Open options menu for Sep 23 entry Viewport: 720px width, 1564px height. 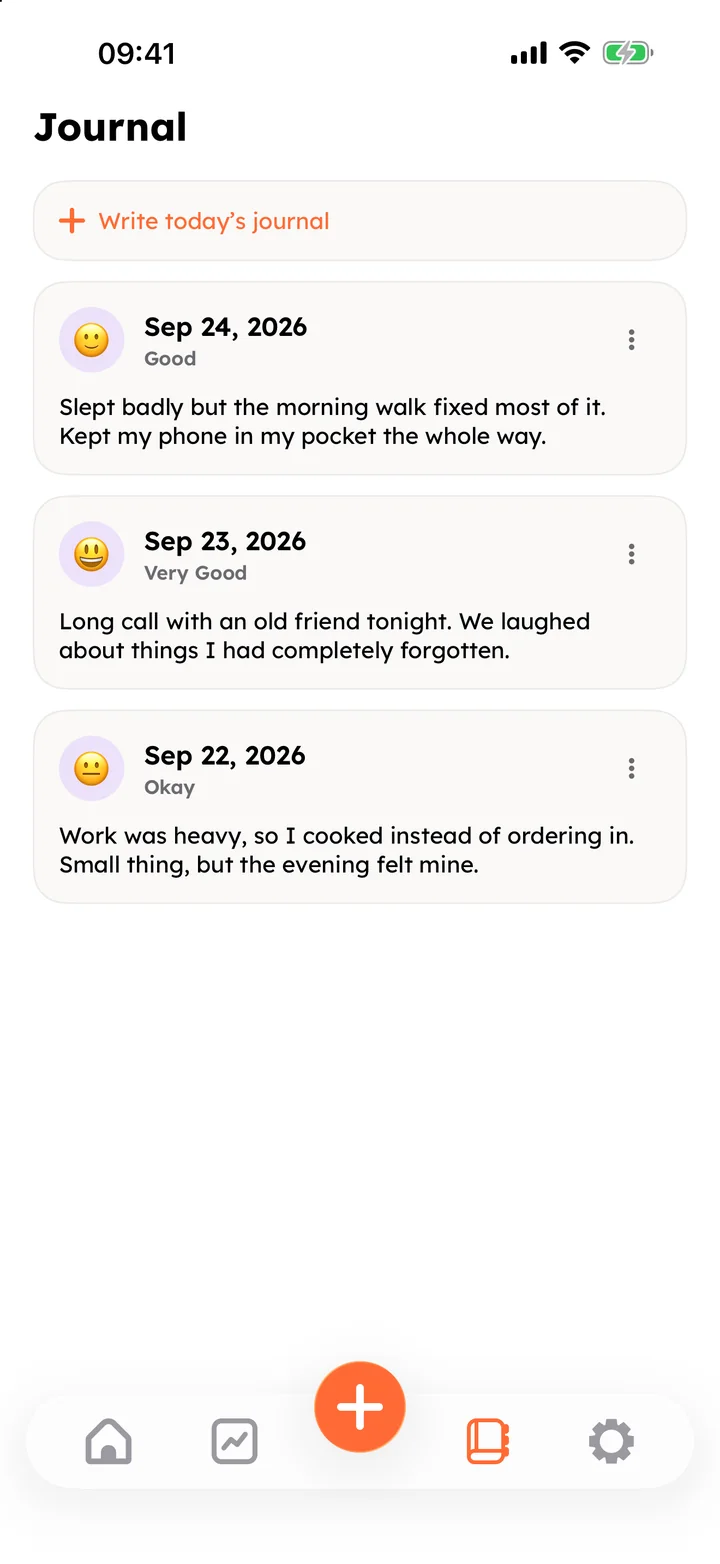point(631,554)
